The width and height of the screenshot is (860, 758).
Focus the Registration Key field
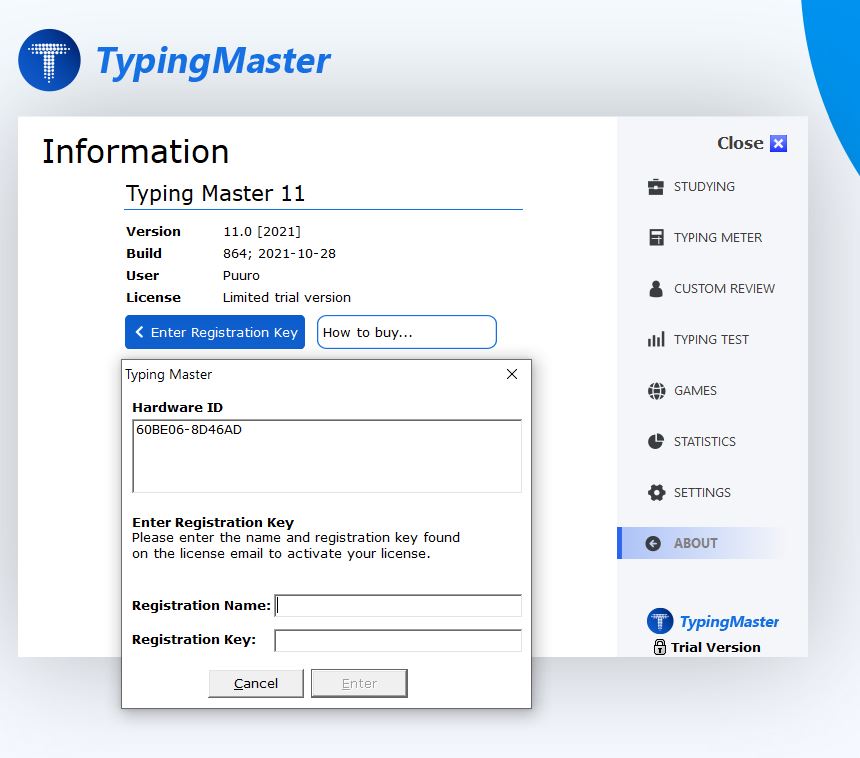[x=398, y=640]
